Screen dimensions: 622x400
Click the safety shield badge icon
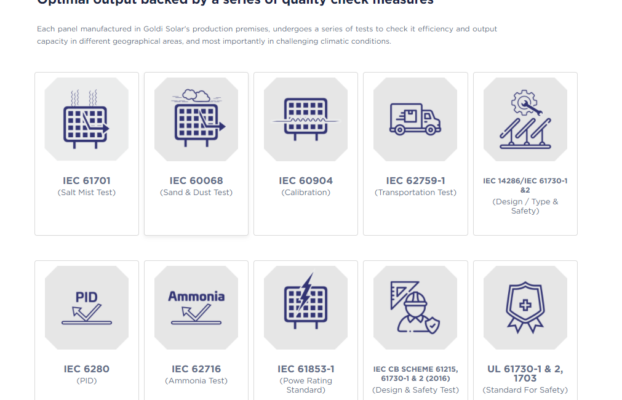point(525,307)
